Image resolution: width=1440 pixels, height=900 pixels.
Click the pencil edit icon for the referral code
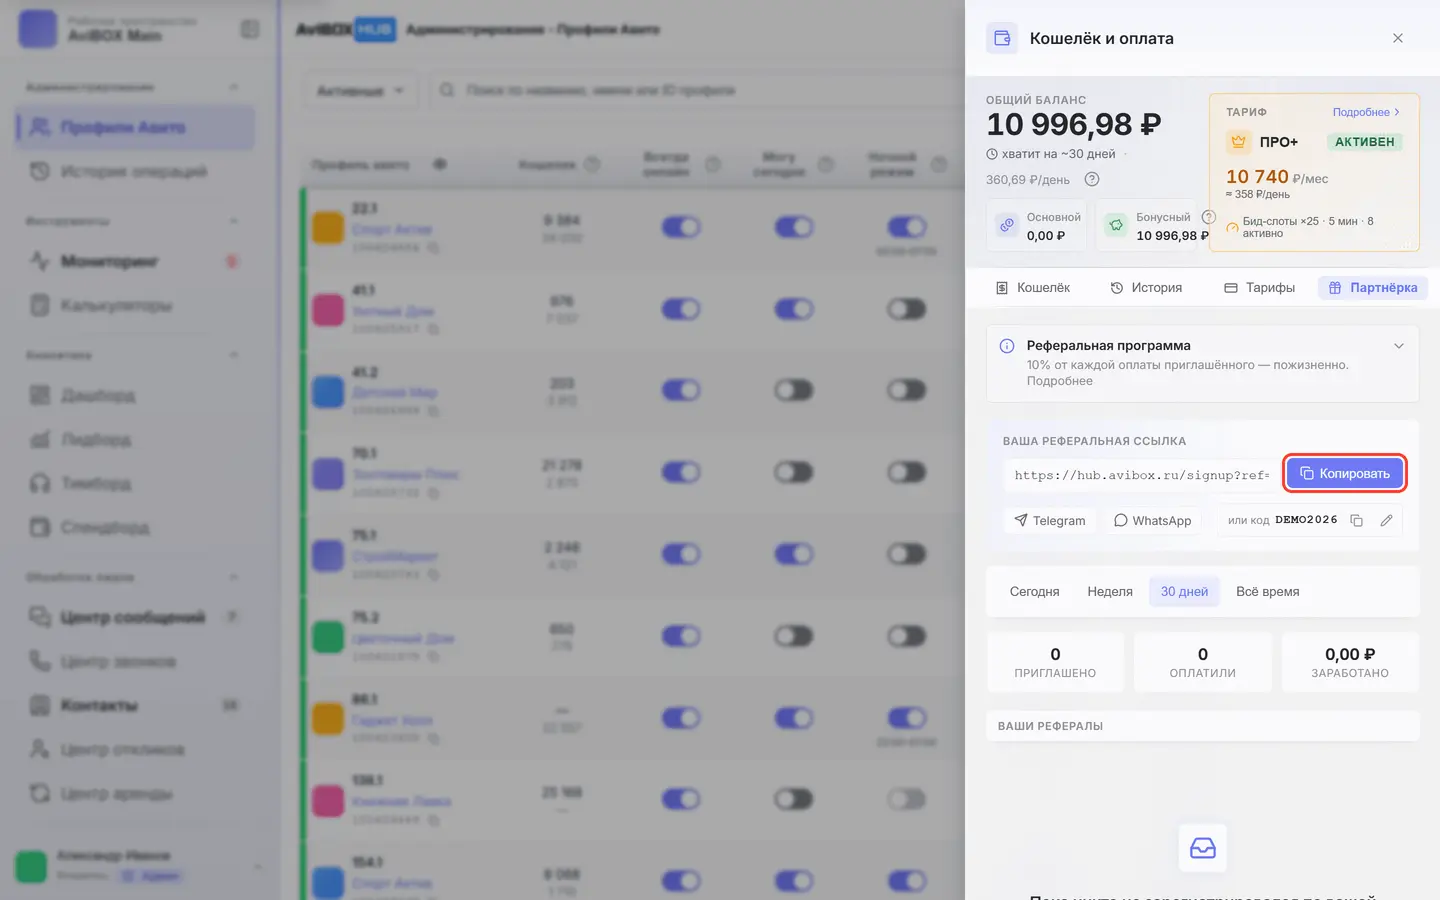point(1386,520)
